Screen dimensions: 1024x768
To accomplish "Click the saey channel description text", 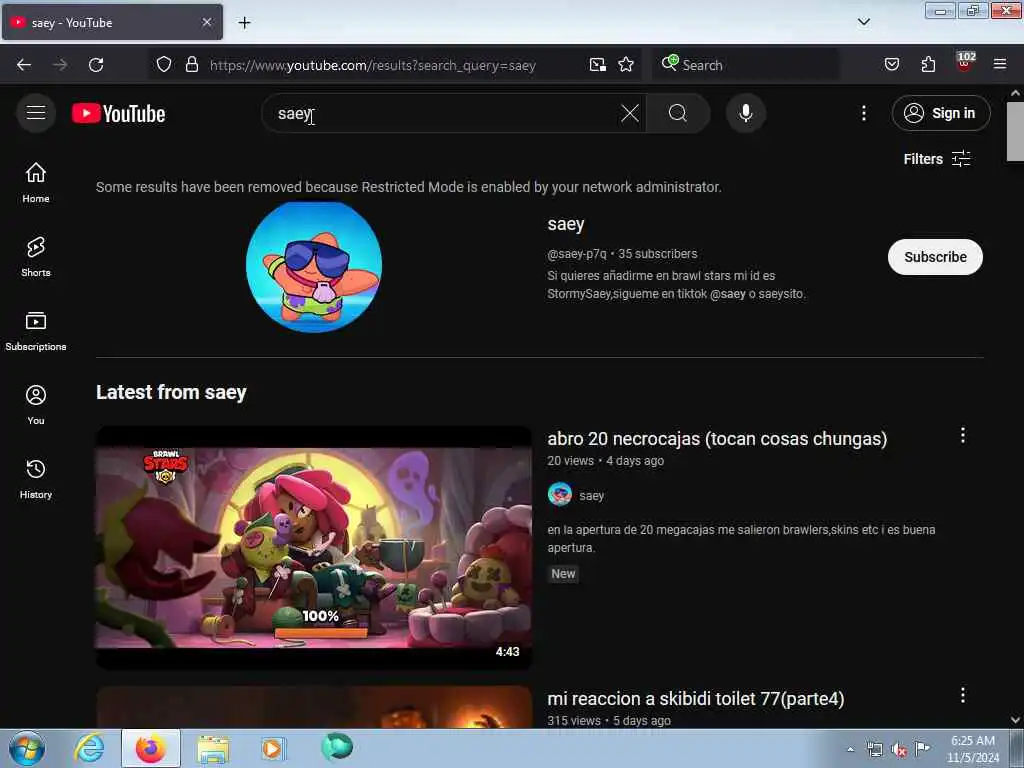I will [x=677, y=285].
